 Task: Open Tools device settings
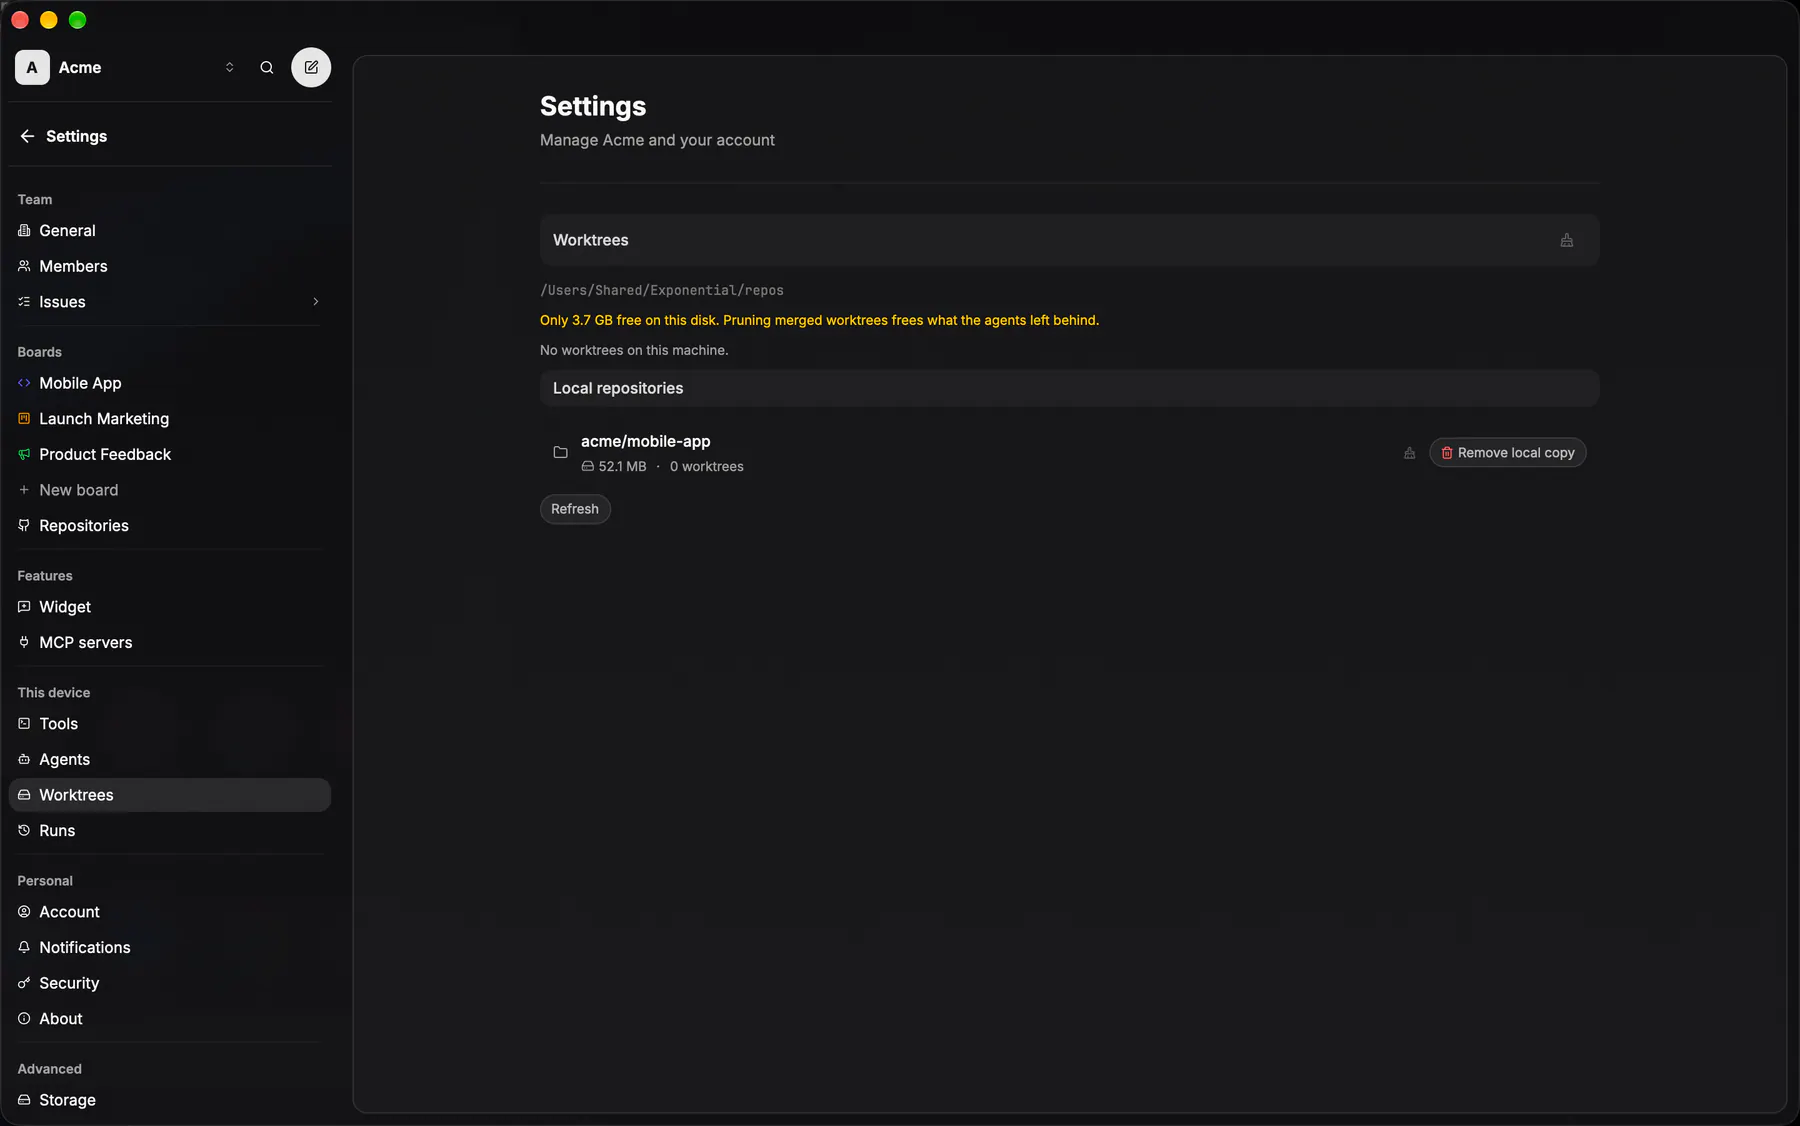point(169,724)
